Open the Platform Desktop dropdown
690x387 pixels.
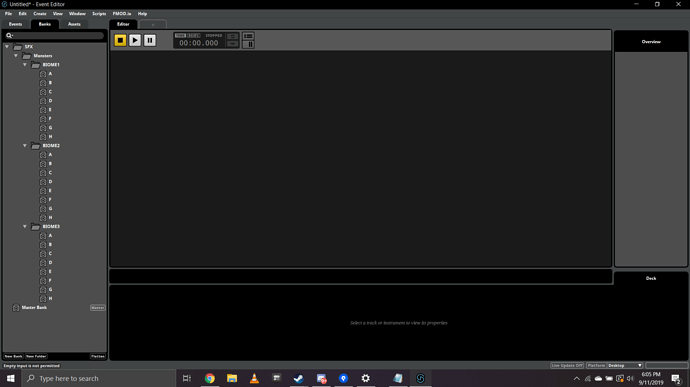pyautogui.click(x=625, y=365)
